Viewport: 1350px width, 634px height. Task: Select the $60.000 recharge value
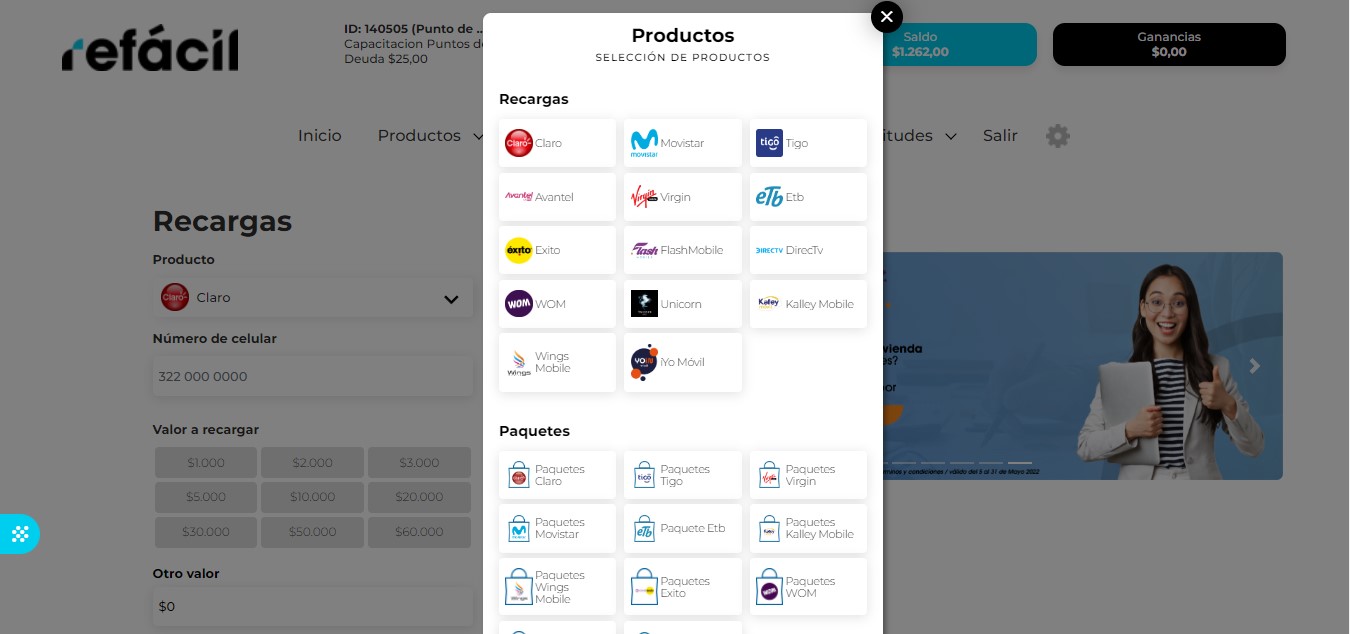[419, 532]
